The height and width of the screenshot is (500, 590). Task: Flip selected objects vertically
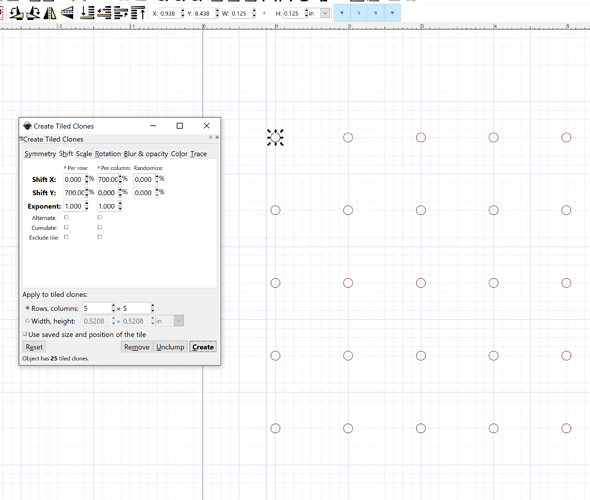[x=67, y=14]
